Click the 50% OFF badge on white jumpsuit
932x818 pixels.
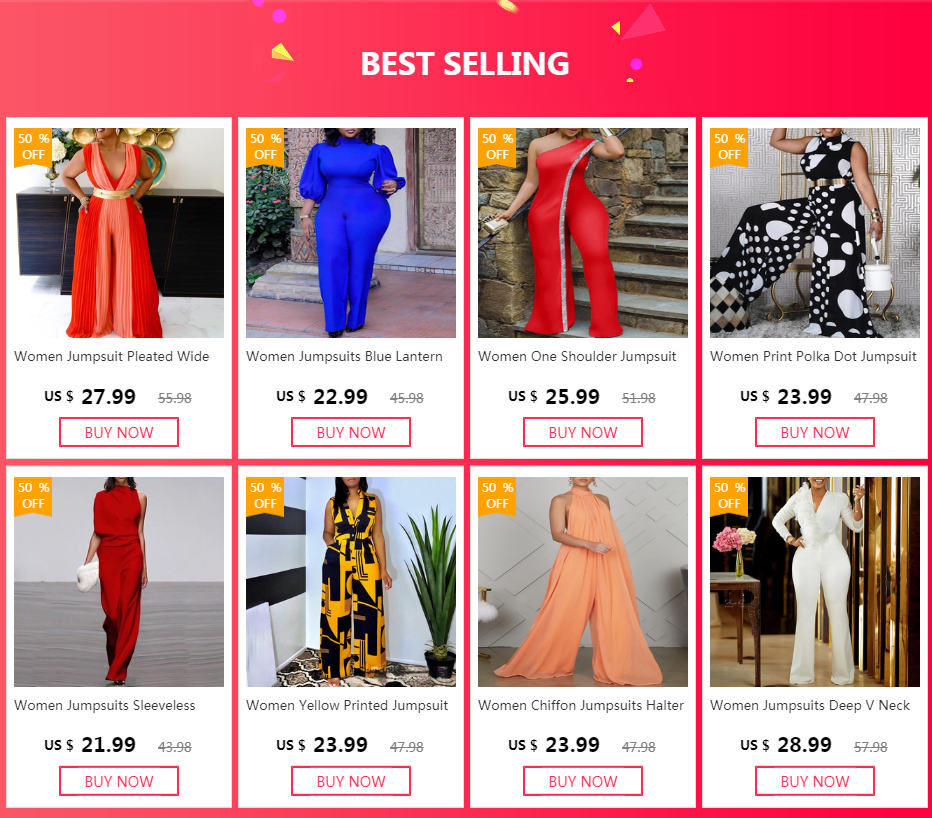729,496
